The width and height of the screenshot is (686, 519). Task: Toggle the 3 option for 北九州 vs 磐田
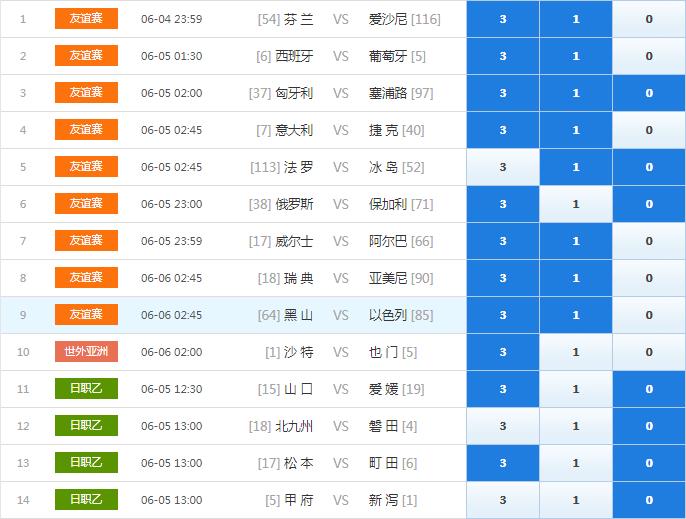tap(503, 426)
